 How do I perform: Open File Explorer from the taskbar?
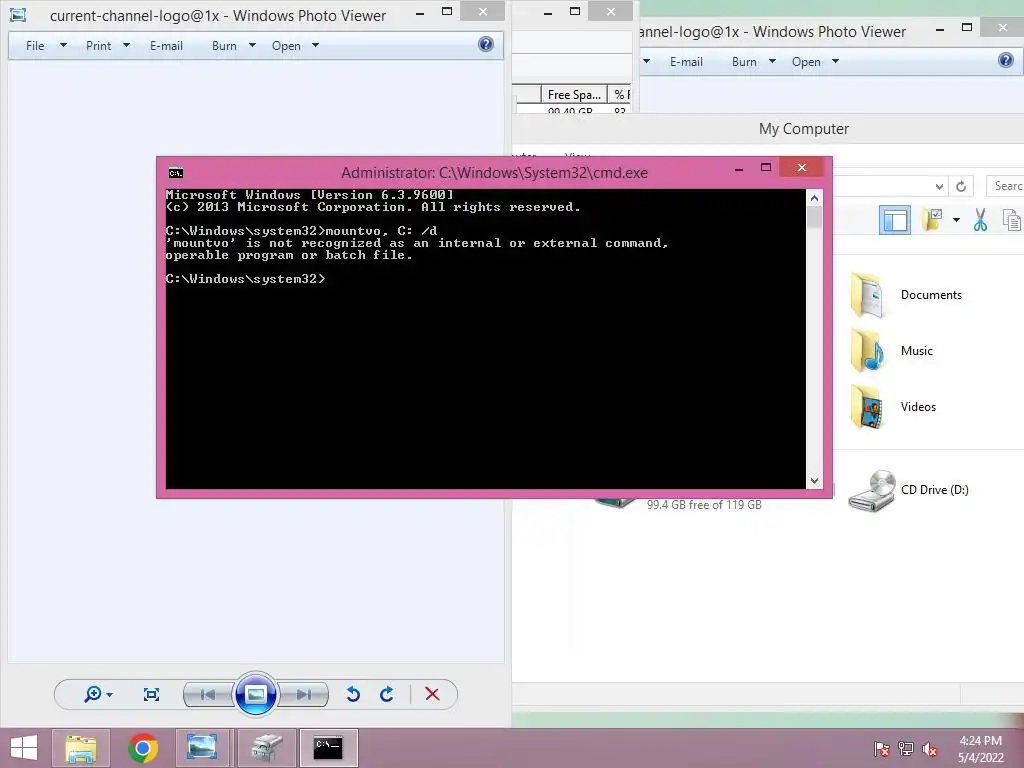tap(80, 748)
